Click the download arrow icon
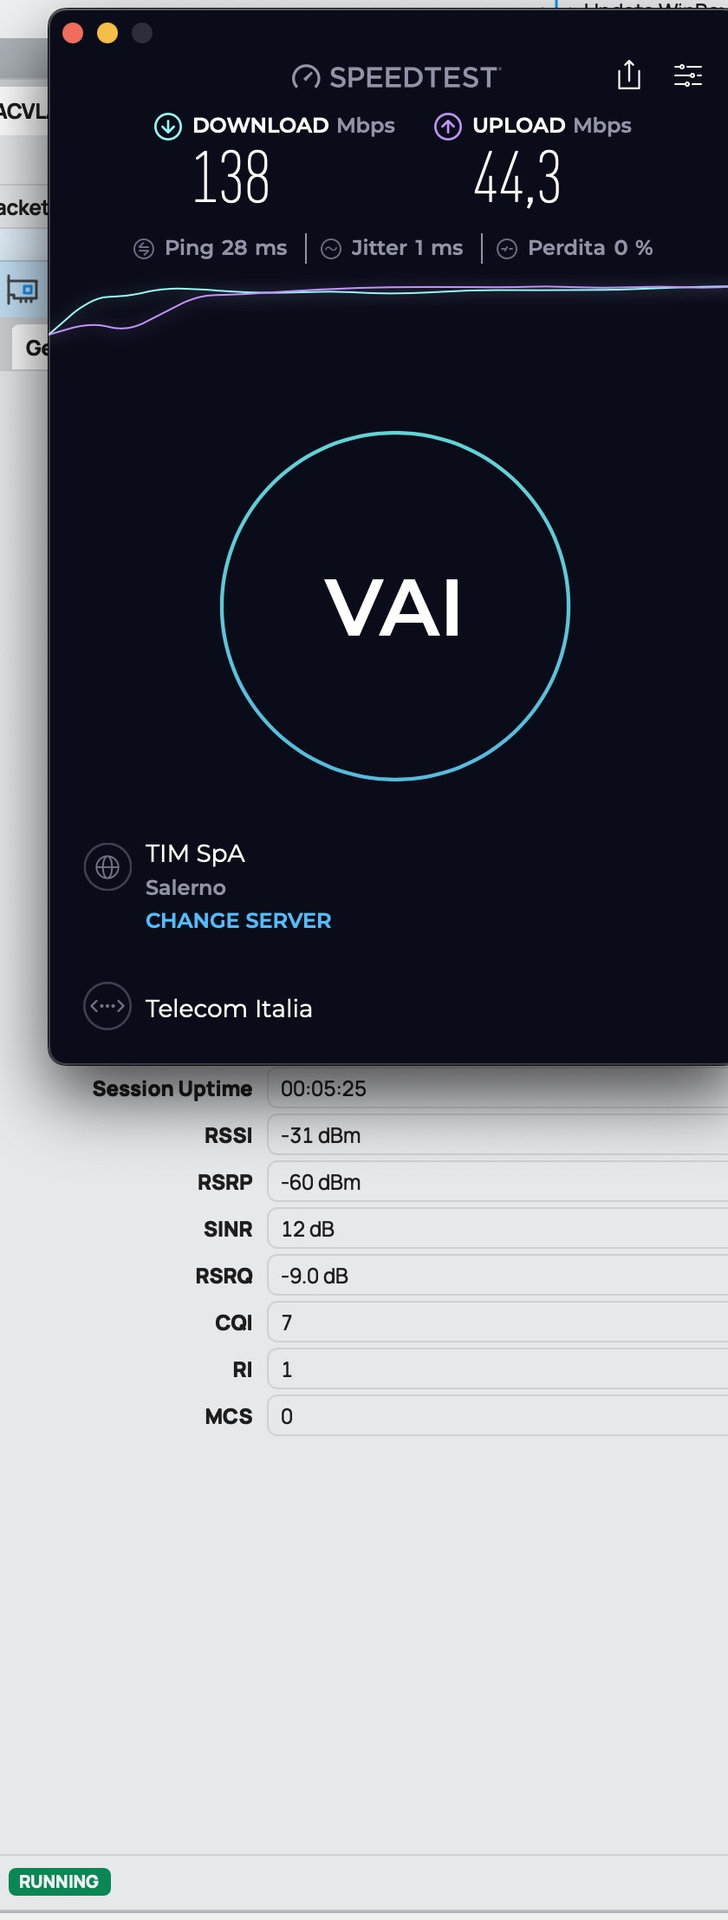The width and height of the screenshot is (728, 1920). (x=168, y=126)
